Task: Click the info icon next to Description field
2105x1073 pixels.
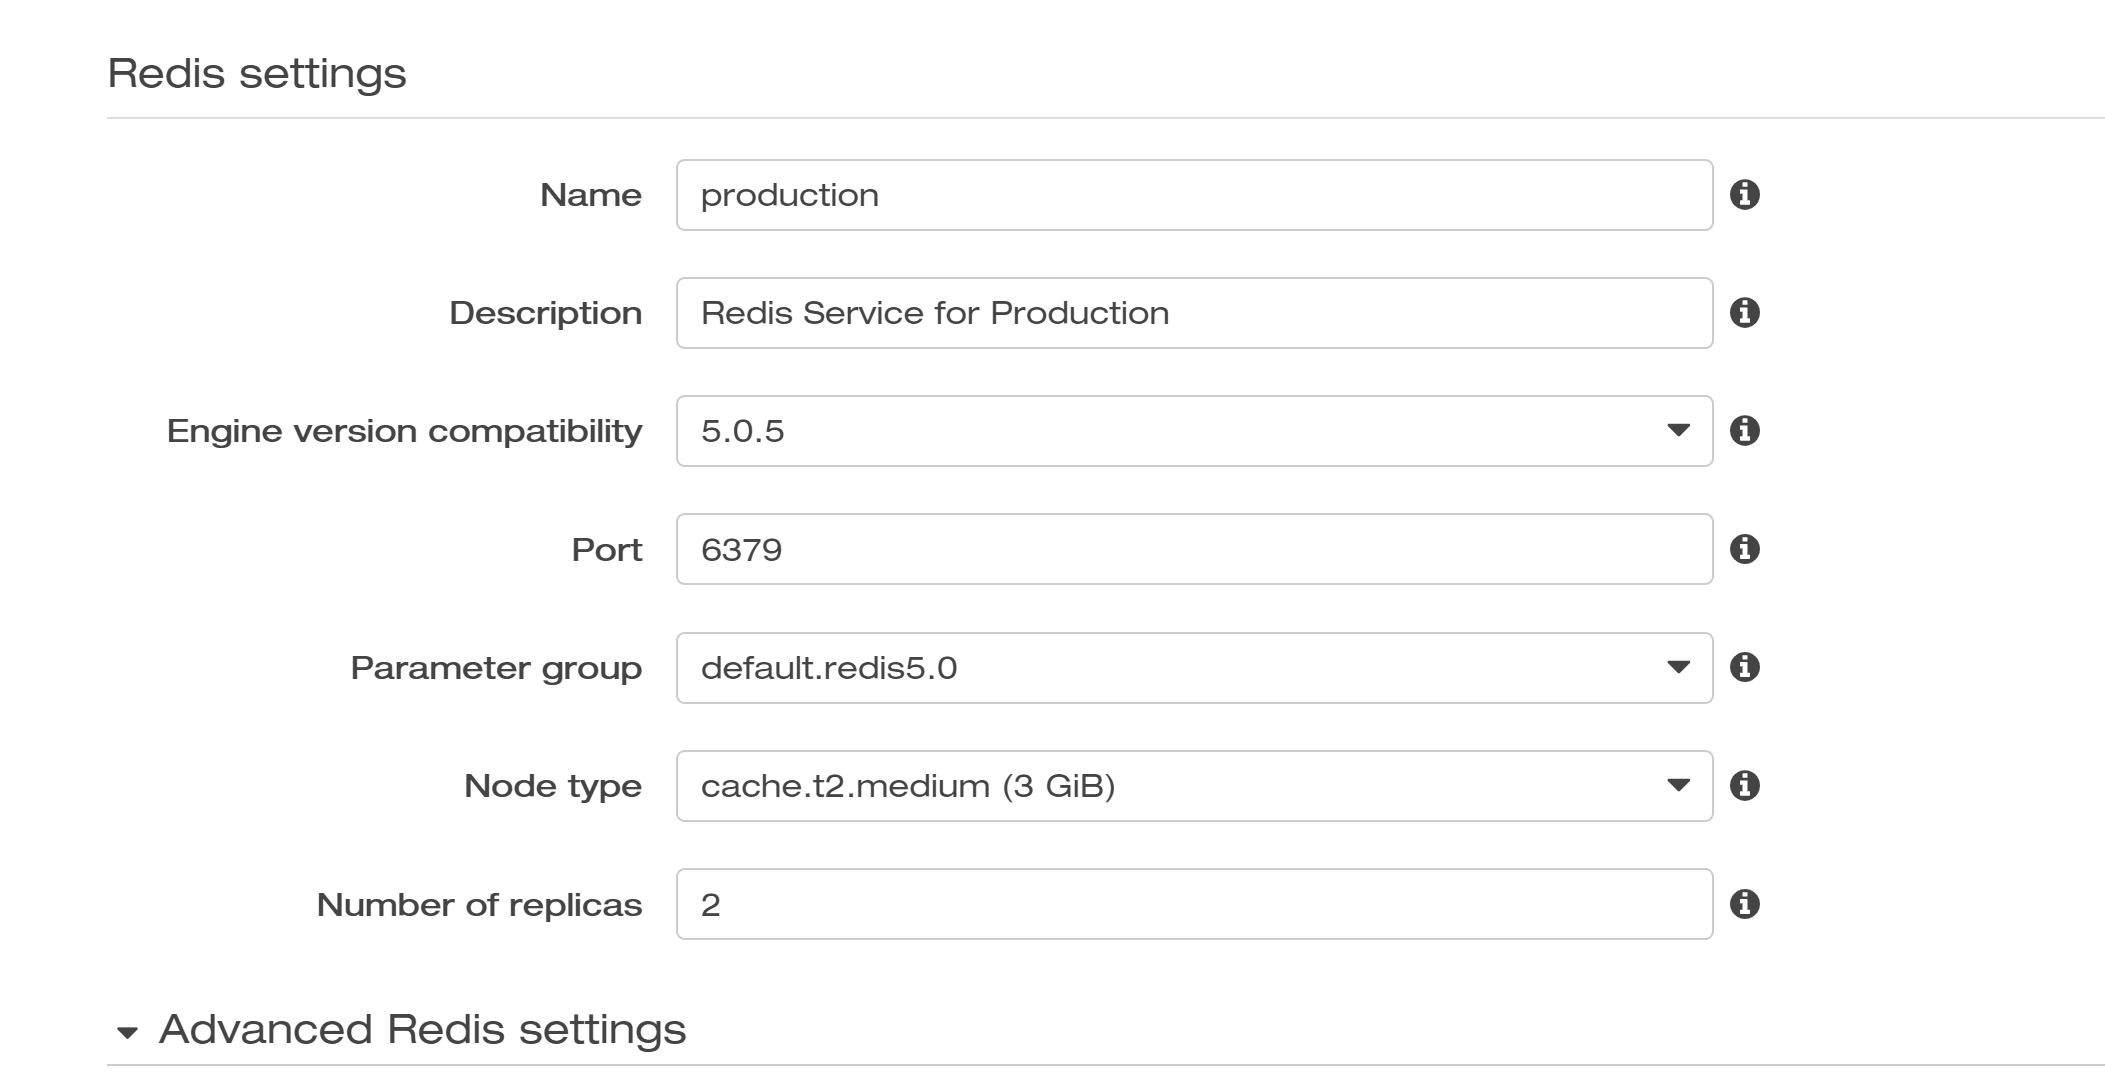Action: coord(1744,313)
